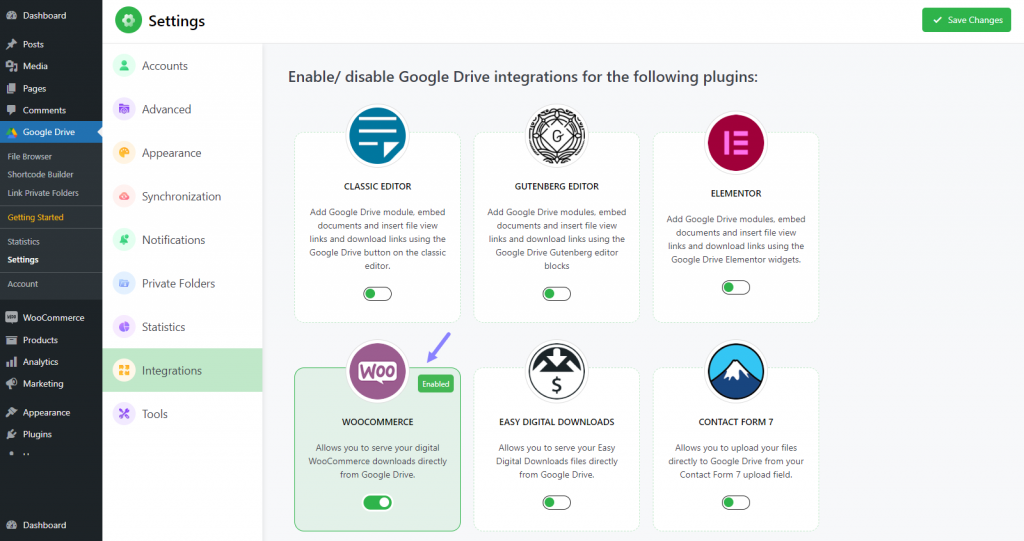Select the Integrations settings tab

click(x=182, y=370)
